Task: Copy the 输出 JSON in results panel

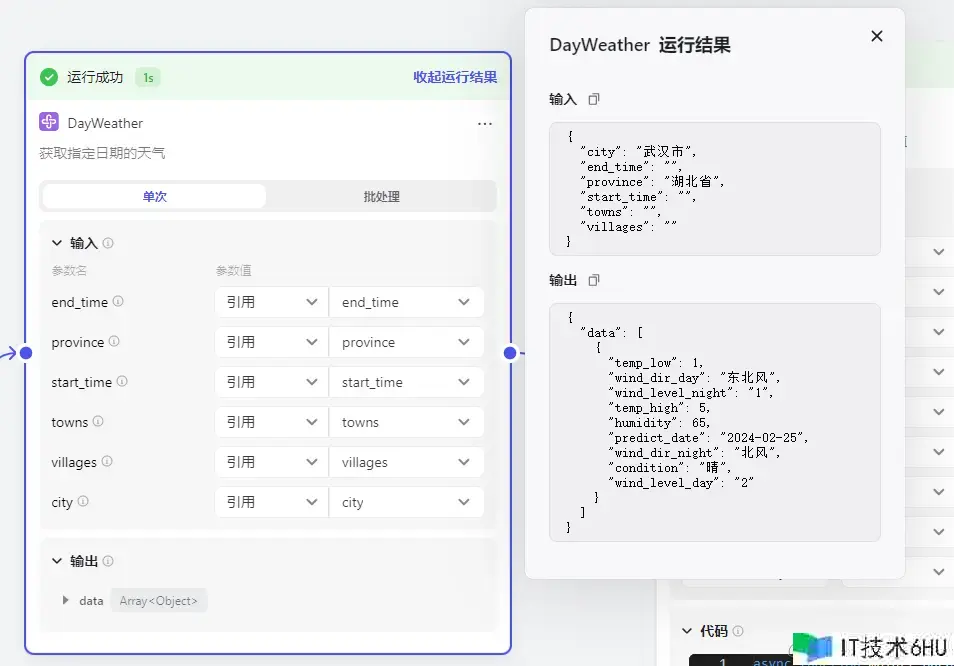Action: [x=594, y=280]
